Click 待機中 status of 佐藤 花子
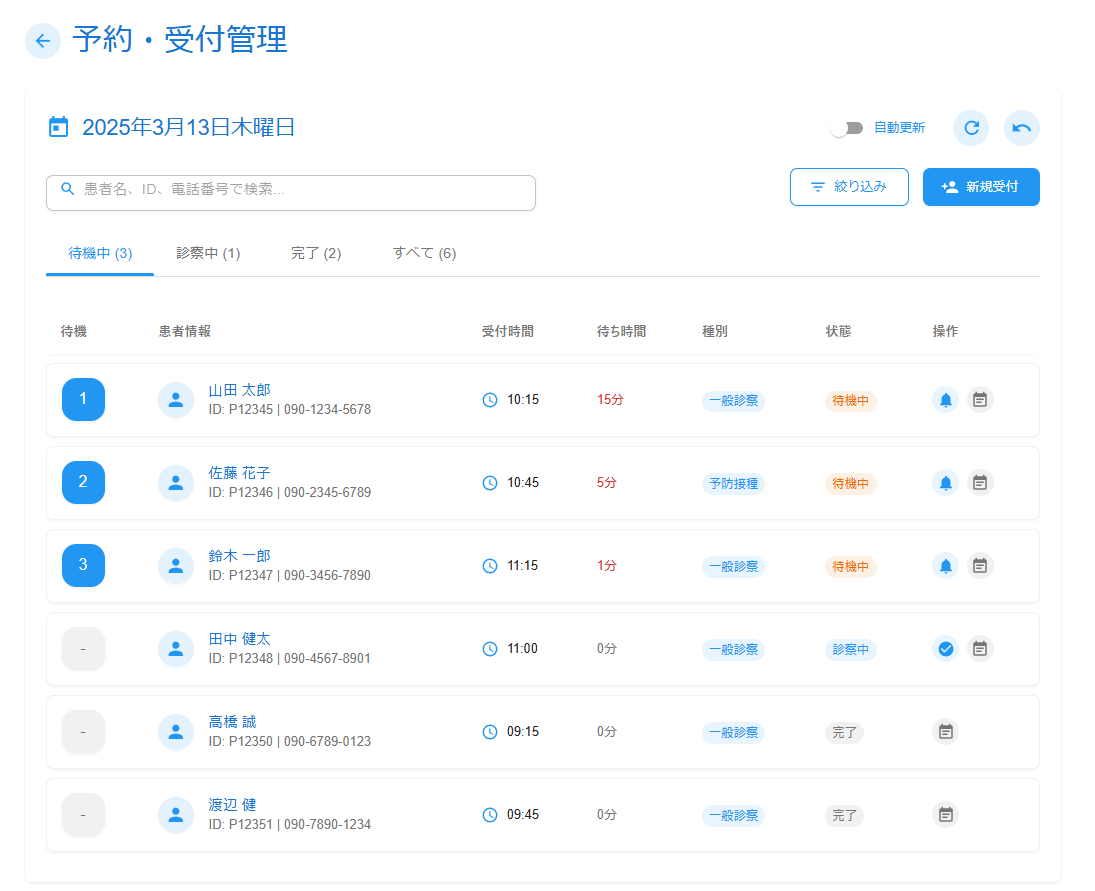The image size is (1095, 891). (851, 484)
